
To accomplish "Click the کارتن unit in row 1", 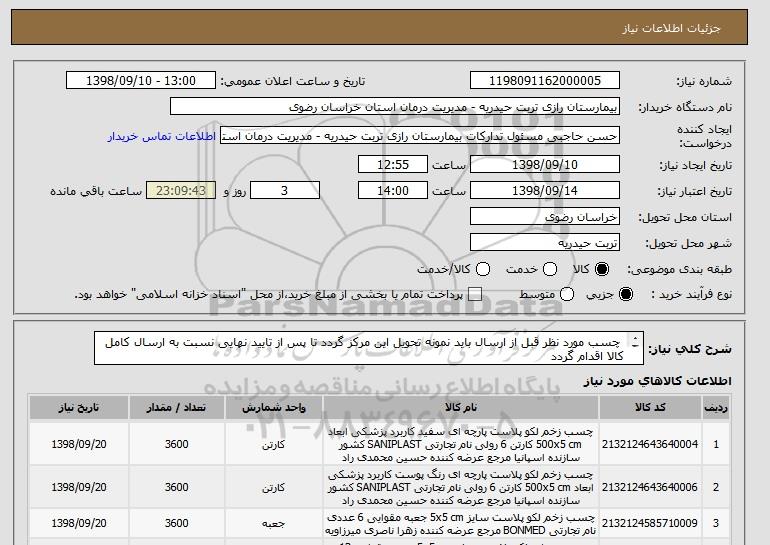I will pos(274,445).
